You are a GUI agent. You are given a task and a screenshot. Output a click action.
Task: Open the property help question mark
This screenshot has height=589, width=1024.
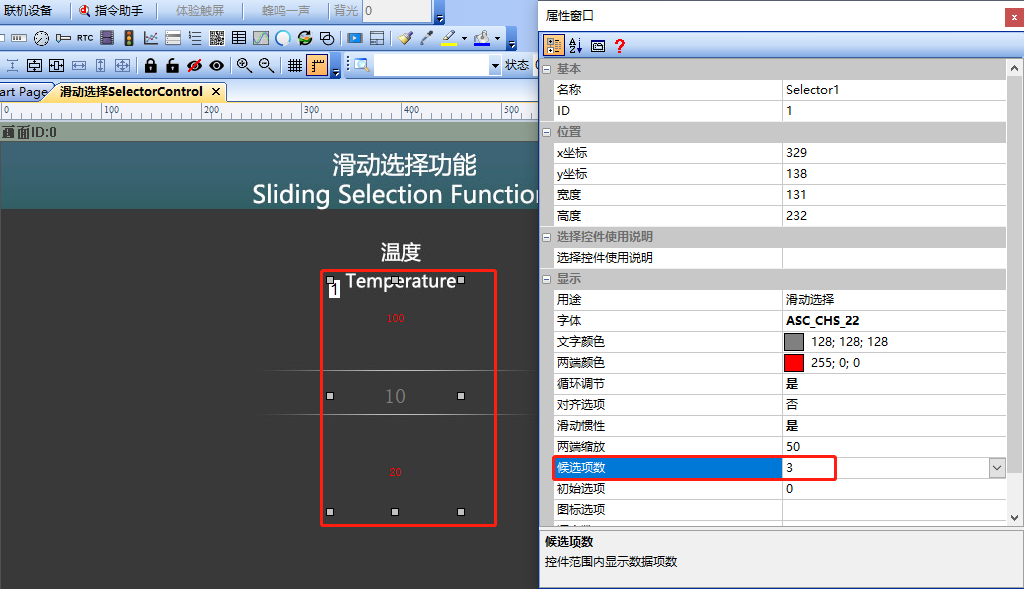pos(620,46)
